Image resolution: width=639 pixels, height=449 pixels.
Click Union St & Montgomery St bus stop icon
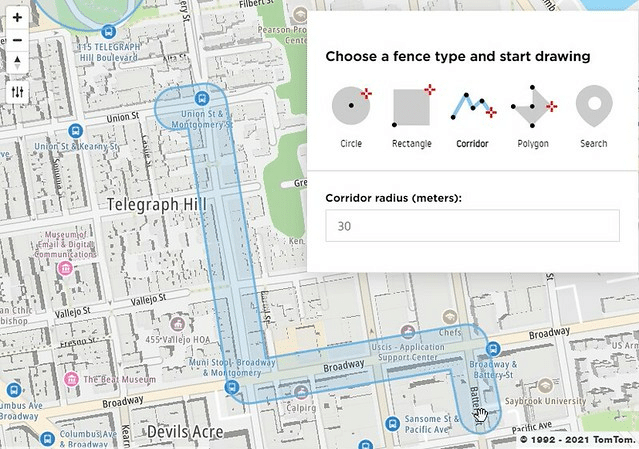click(203, 98)
